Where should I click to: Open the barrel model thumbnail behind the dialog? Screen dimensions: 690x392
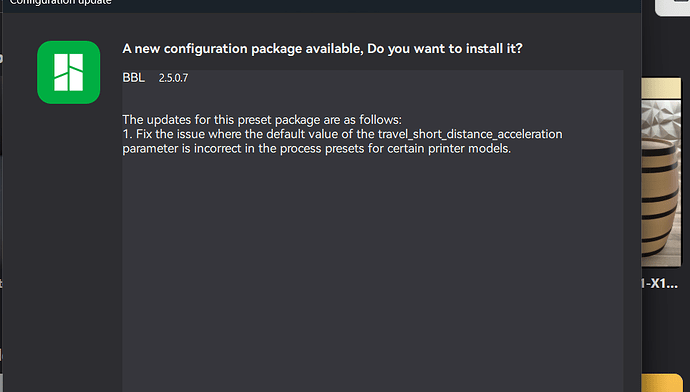tap(661, 183)
